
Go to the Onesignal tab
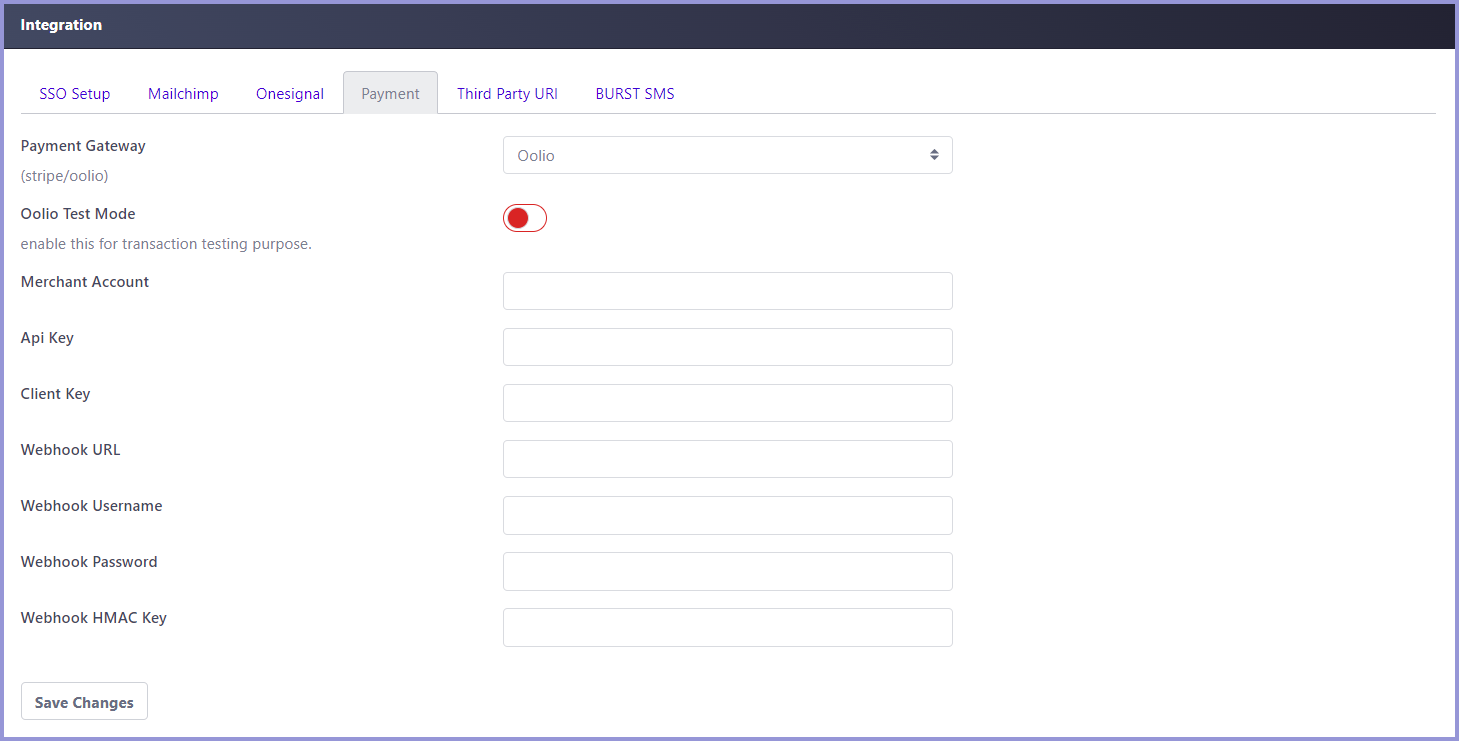[290, 94]
